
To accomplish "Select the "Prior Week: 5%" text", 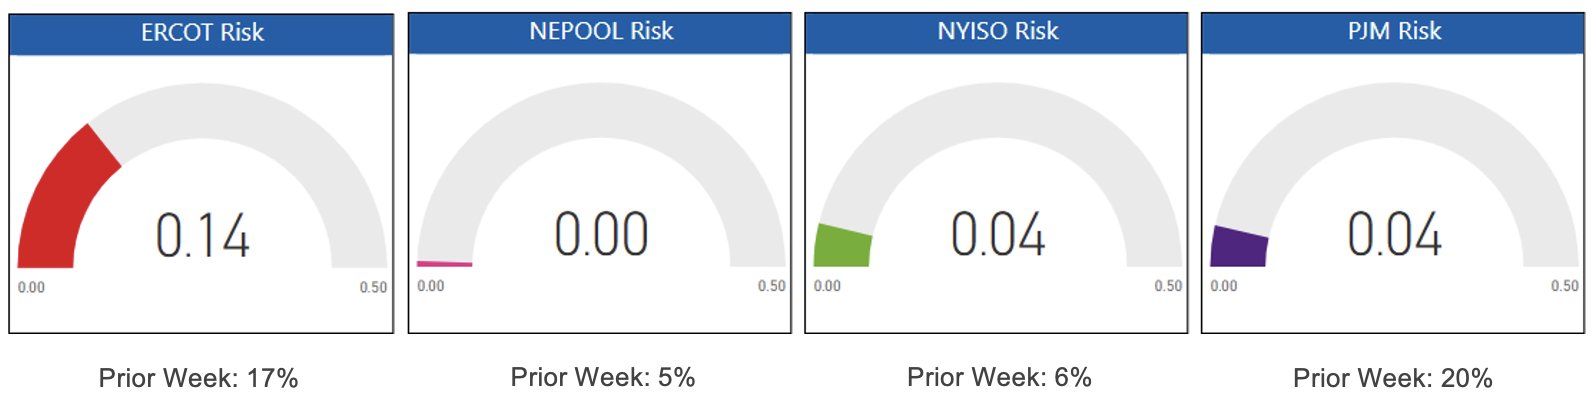I will pos(602,377).
